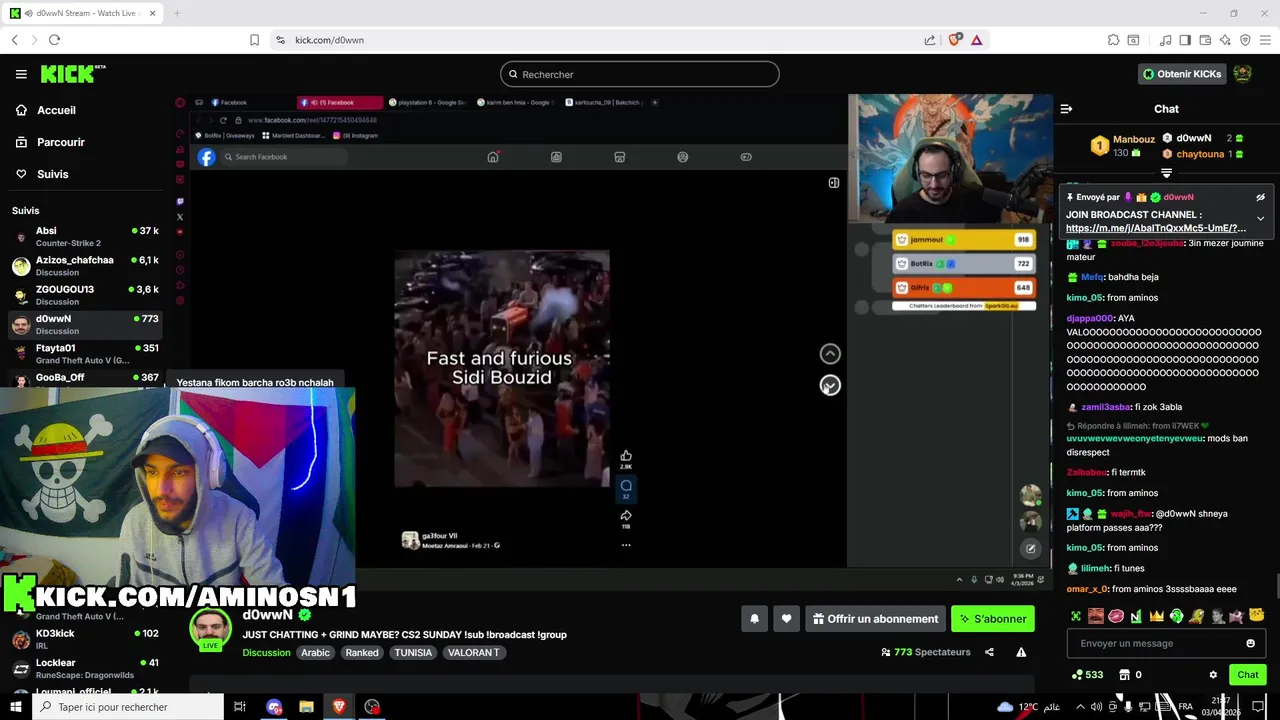
Task: Open the Brave VPN shield icon
Action: (1245, 40)
